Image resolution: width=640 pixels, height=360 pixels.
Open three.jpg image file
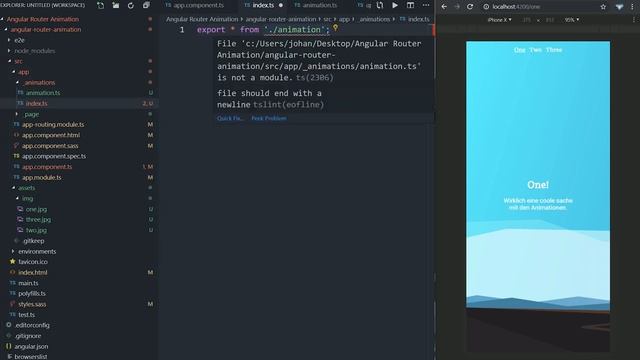point(38,220)
